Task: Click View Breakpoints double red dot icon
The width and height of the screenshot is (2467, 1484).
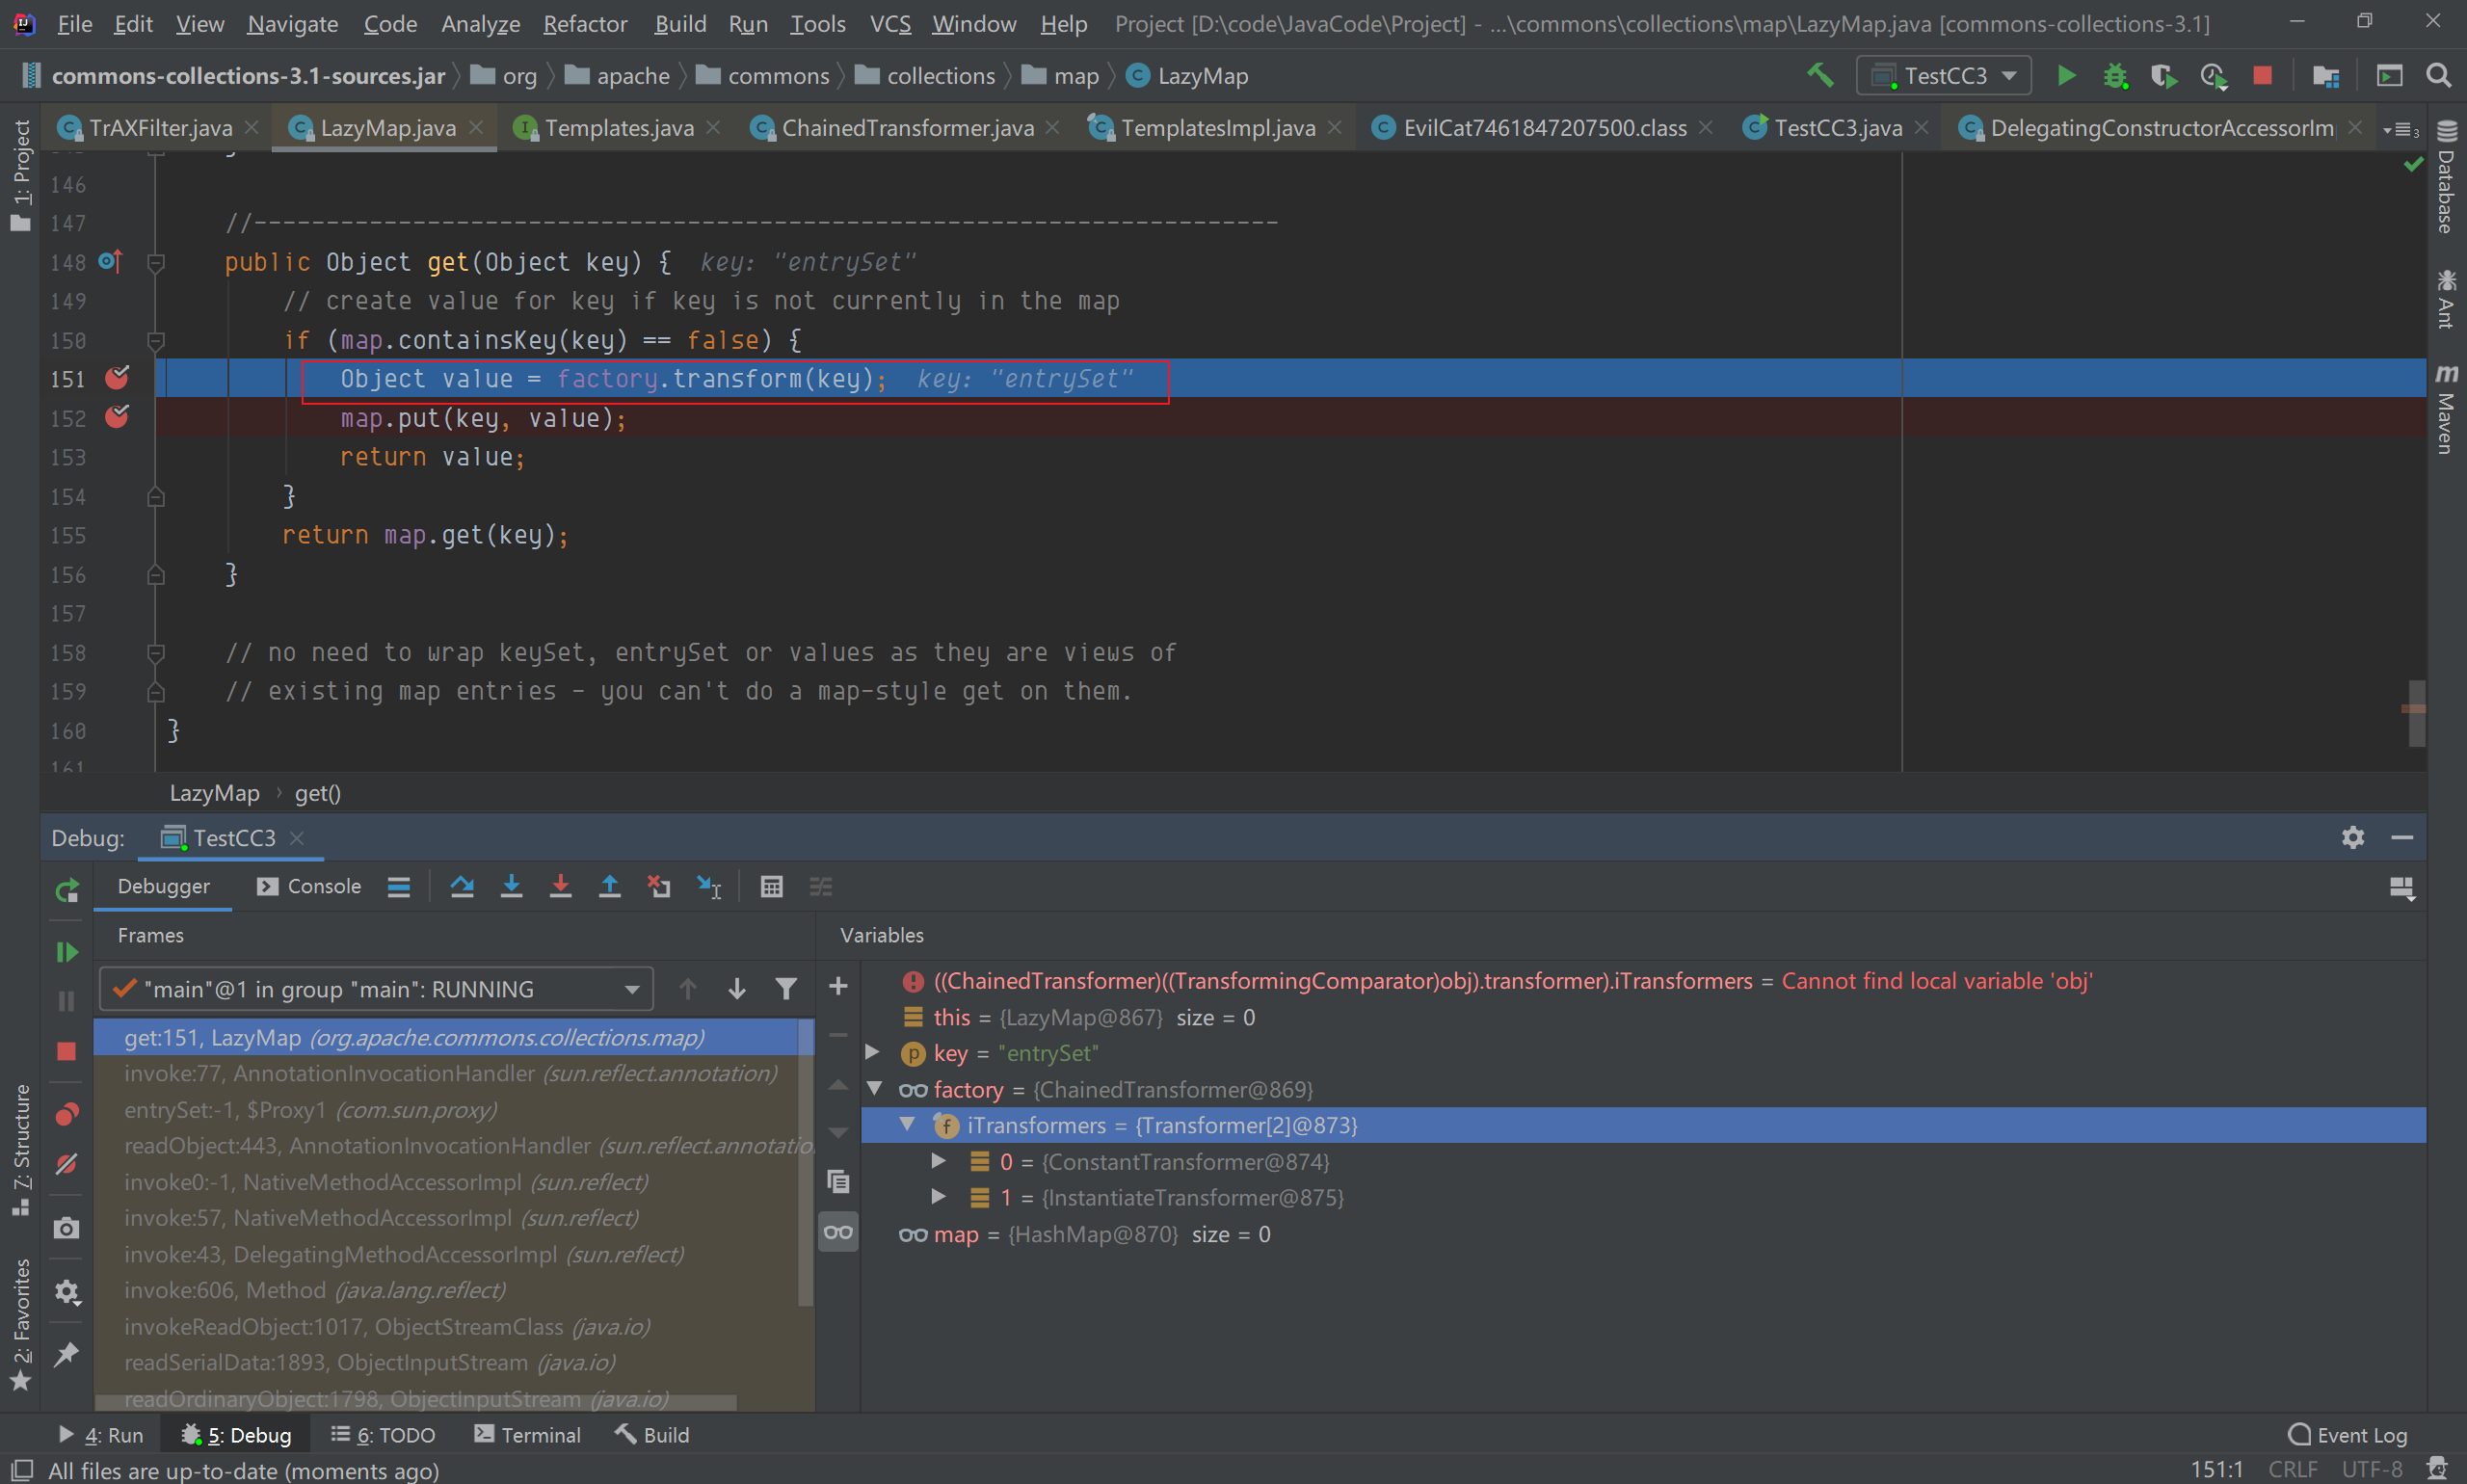Action: click(67, 1114)
